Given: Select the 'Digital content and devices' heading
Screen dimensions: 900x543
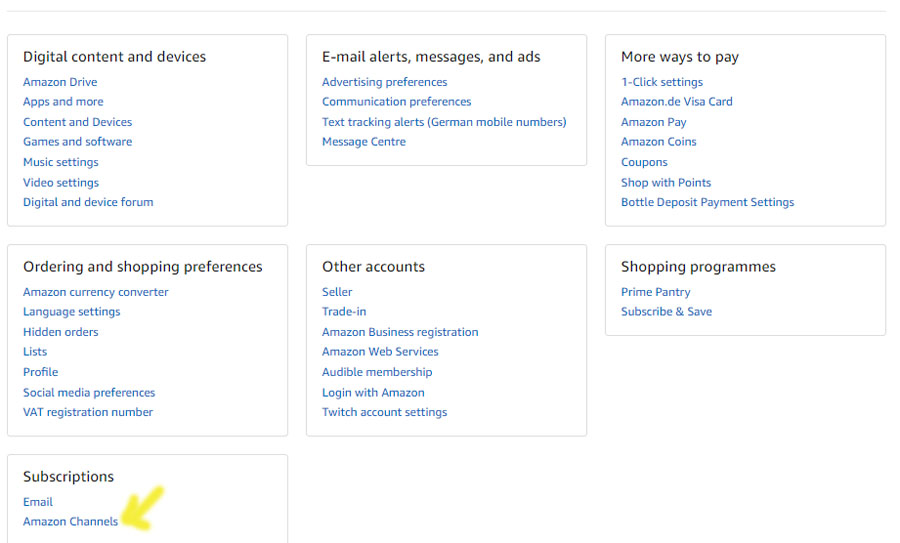Looking at the screenshot, I should pos(114,57).
